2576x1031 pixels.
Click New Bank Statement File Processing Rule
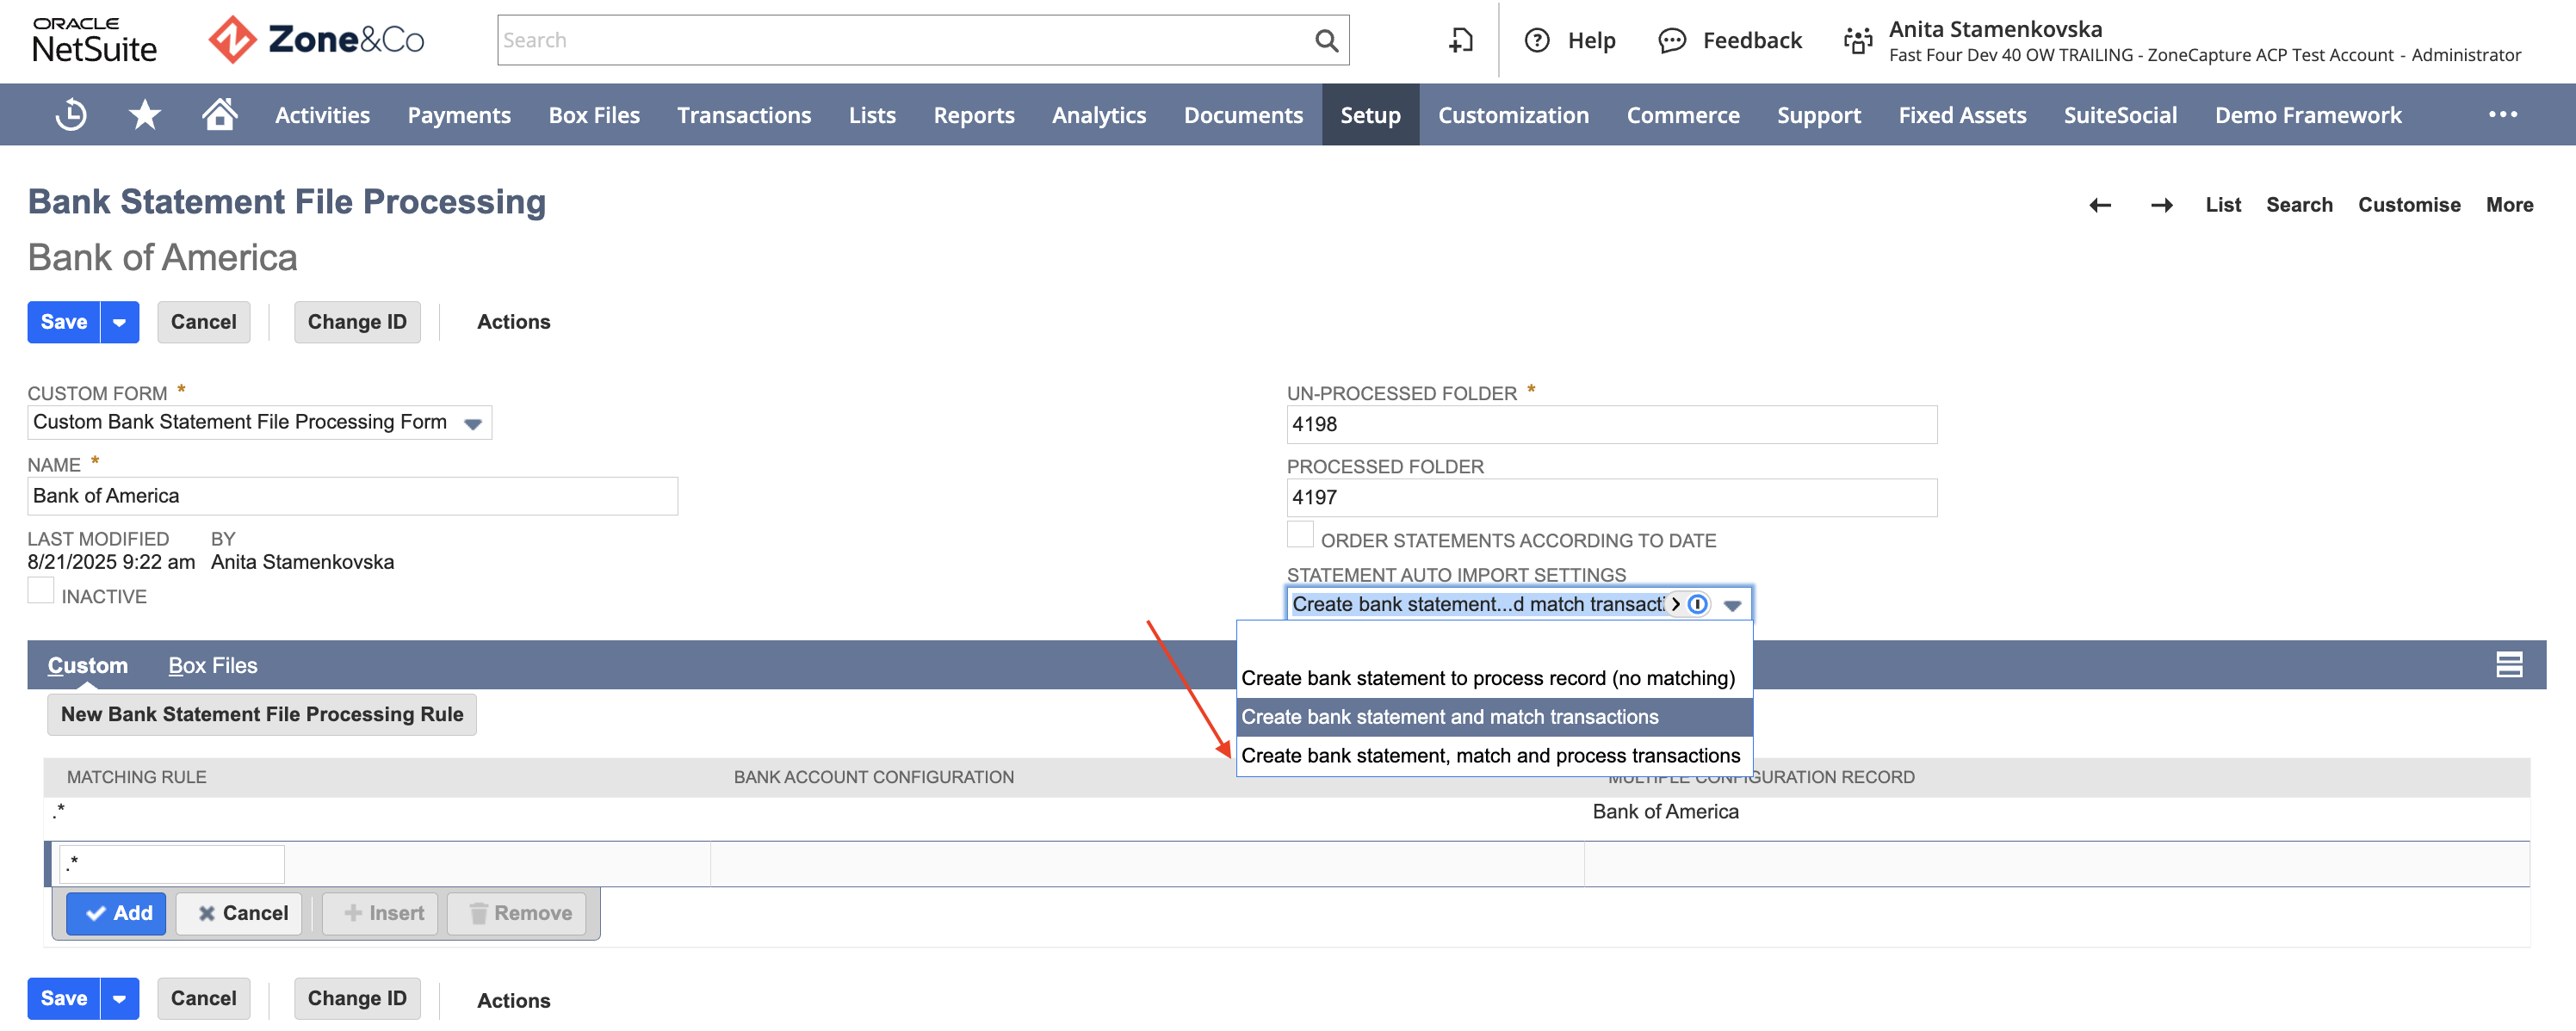(x=262, y=715)
